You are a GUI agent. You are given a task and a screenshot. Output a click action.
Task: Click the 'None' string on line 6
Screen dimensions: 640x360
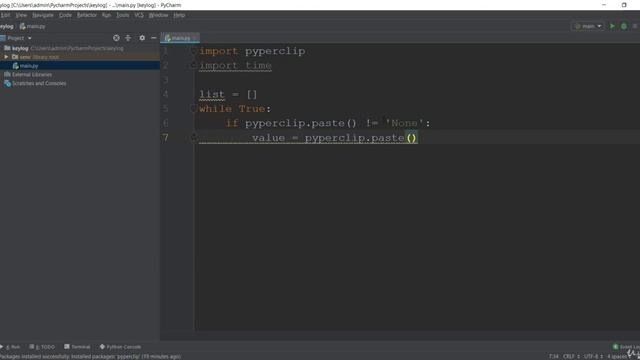tap(405, 123)
